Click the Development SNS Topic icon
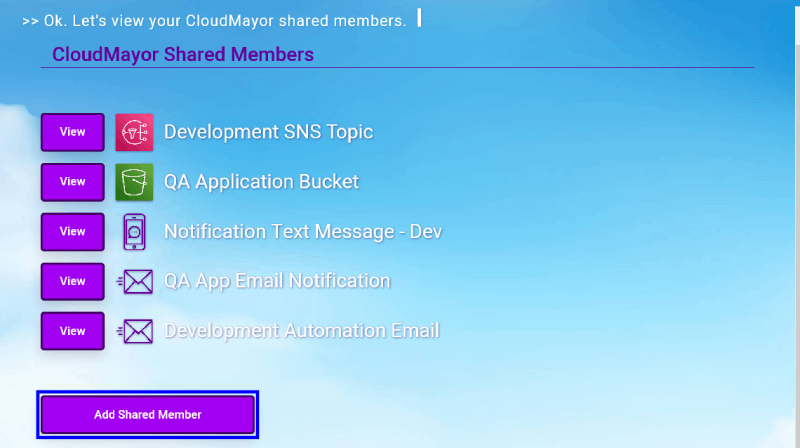 [x=134, y=132]
